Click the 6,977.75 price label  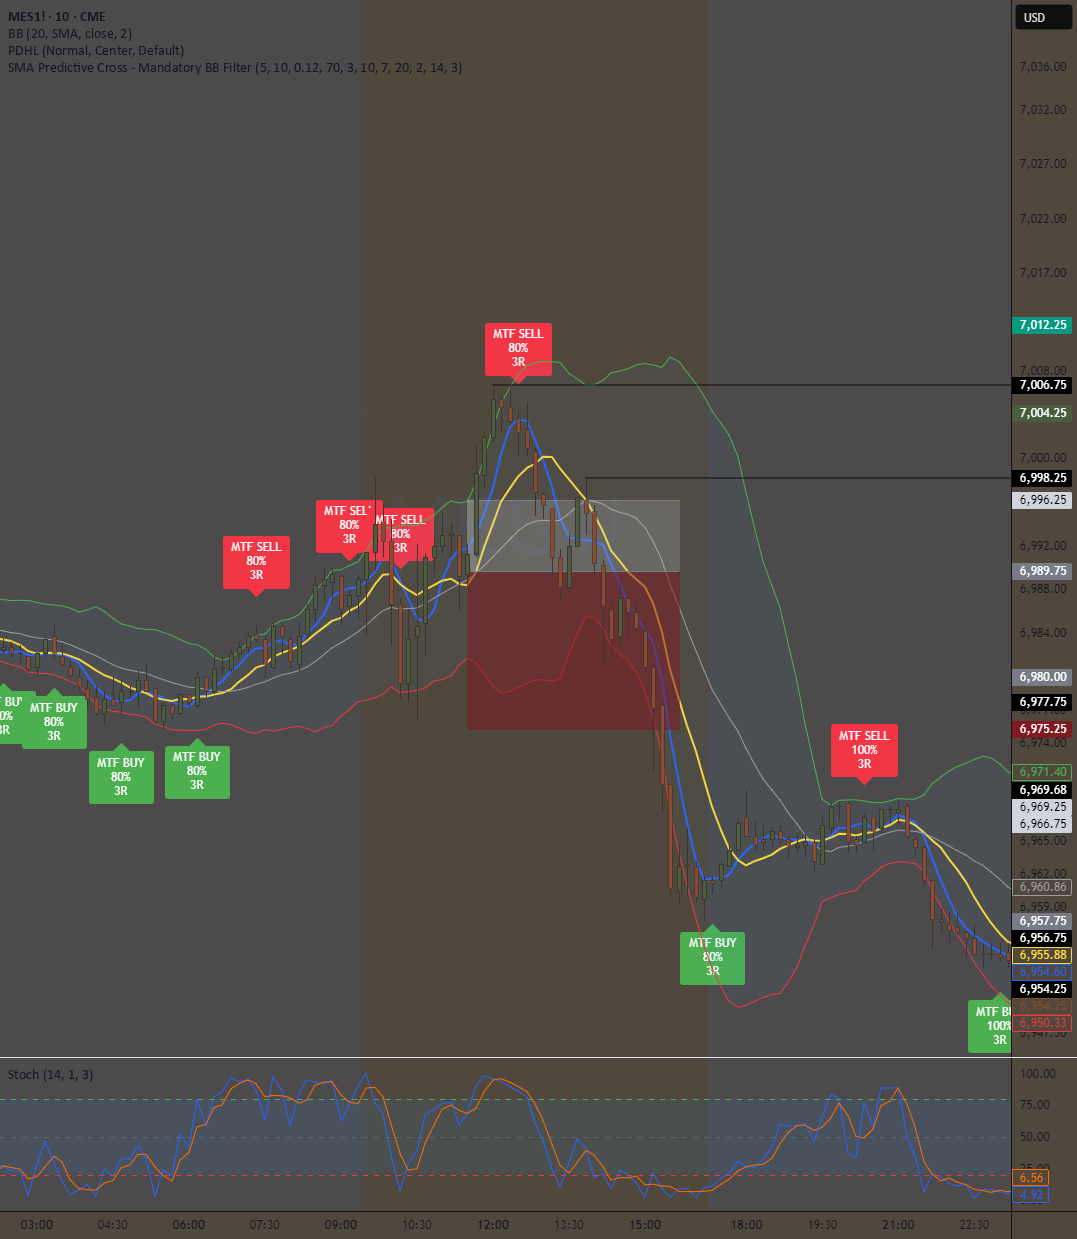pos(1043,702)
